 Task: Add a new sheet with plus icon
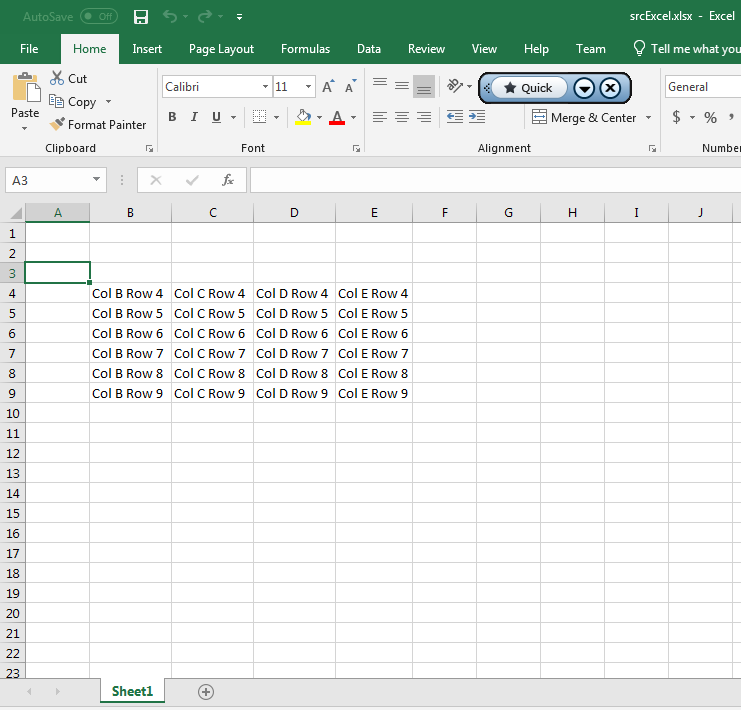coord(206,692)
